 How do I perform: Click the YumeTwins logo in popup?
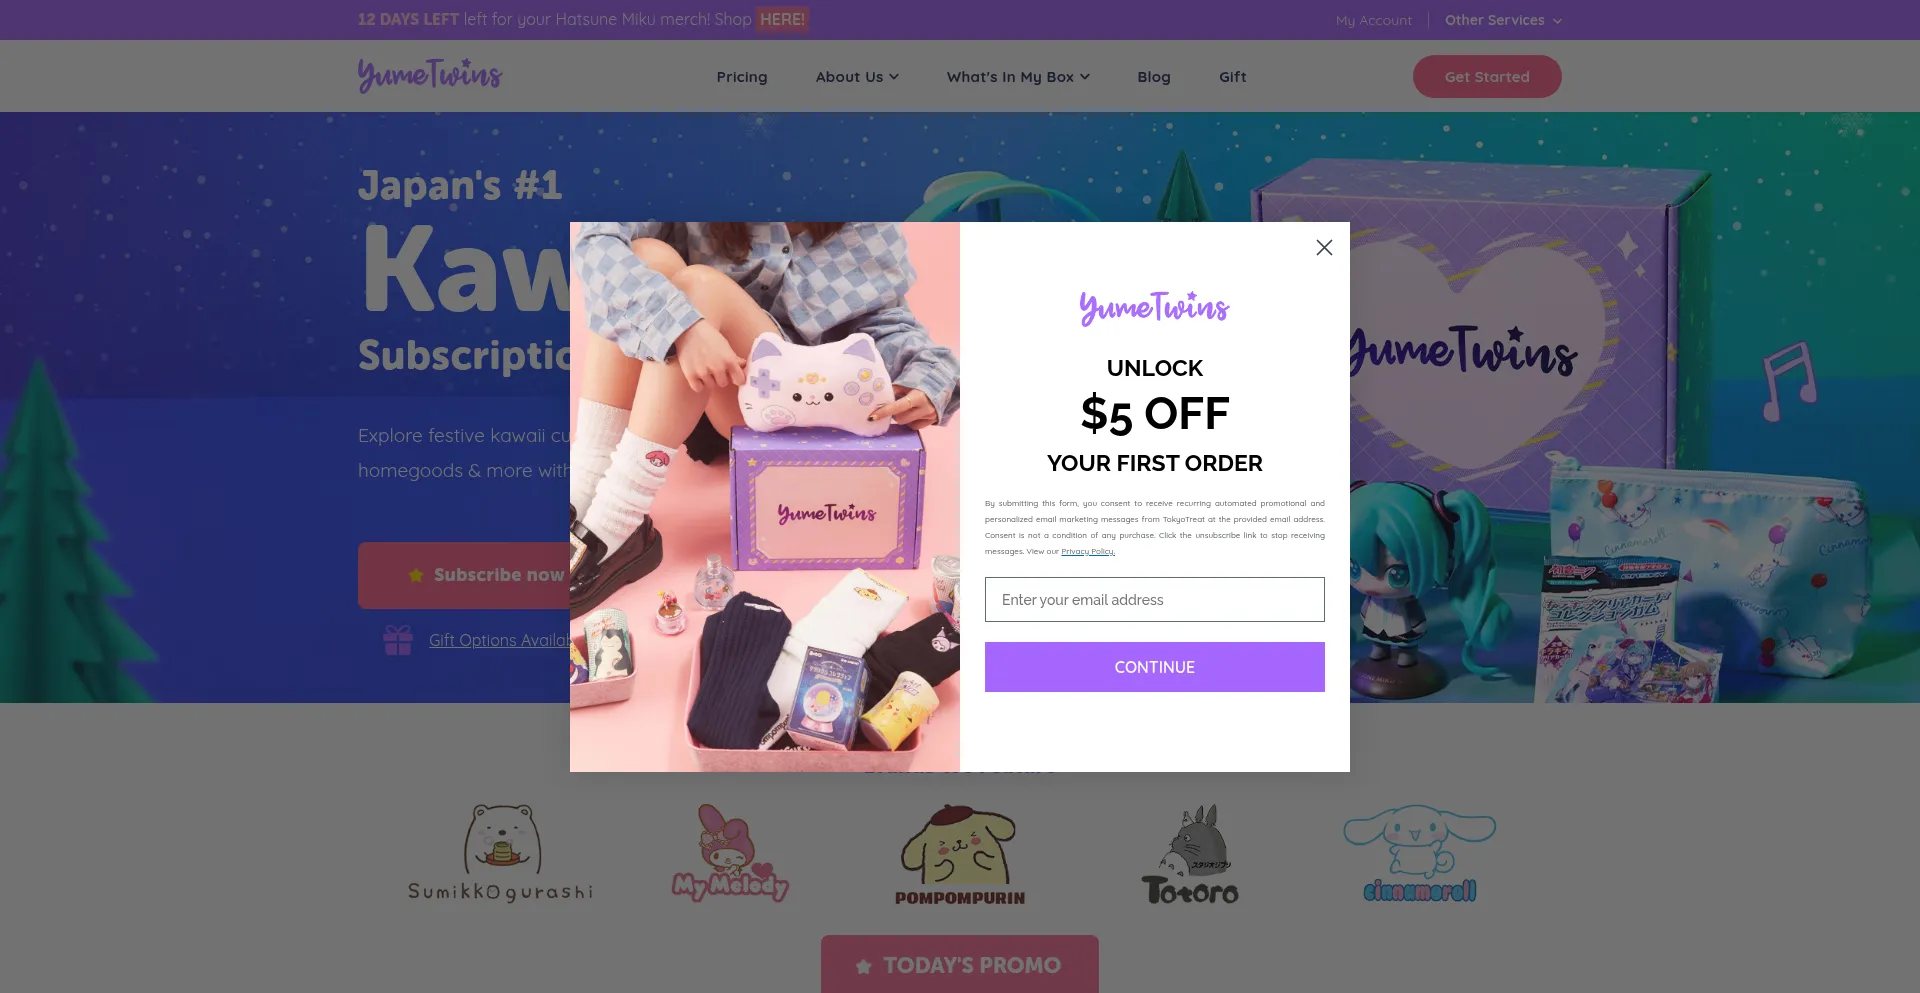tap(1155, 308)
